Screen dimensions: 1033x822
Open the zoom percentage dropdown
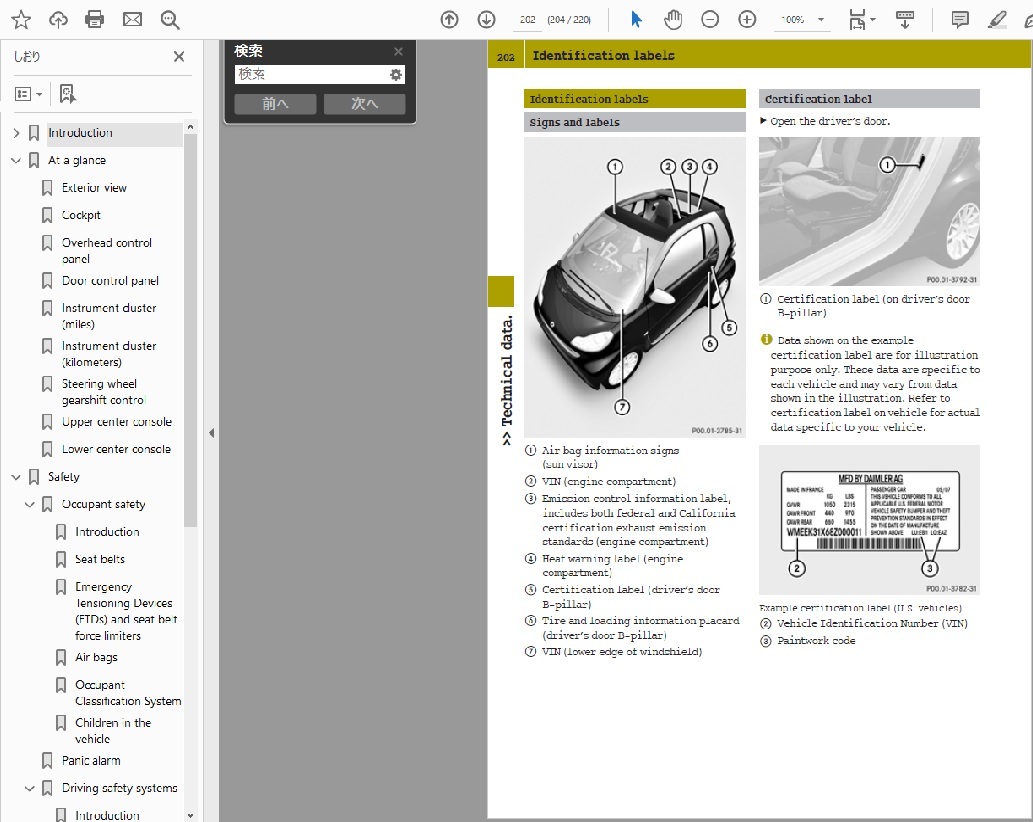821,19
